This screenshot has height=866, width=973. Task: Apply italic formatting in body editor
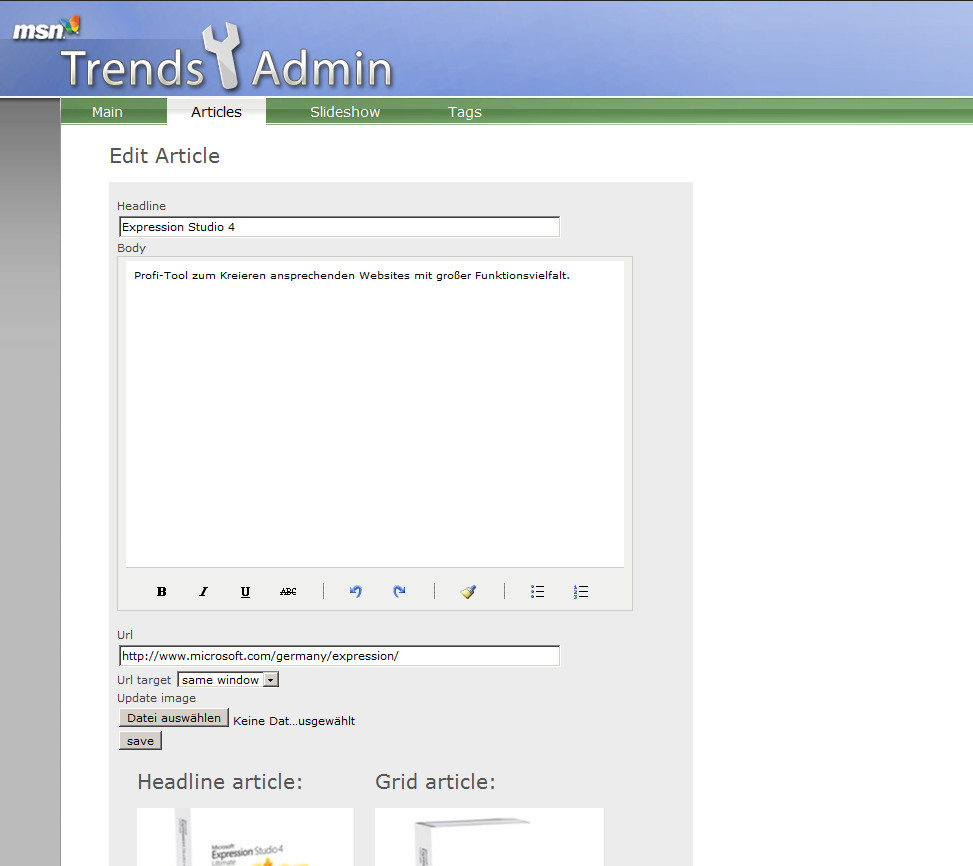[204, 591]
